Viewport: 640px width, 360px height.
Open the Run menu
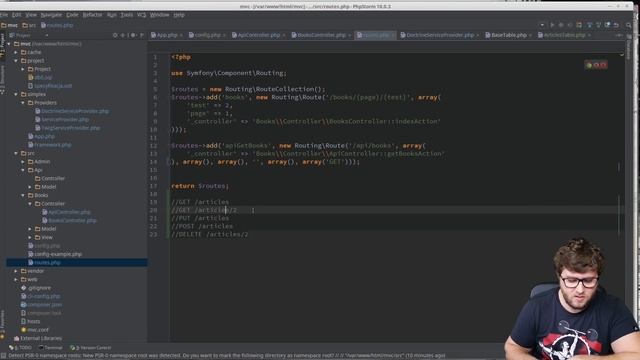click(111, 15)
